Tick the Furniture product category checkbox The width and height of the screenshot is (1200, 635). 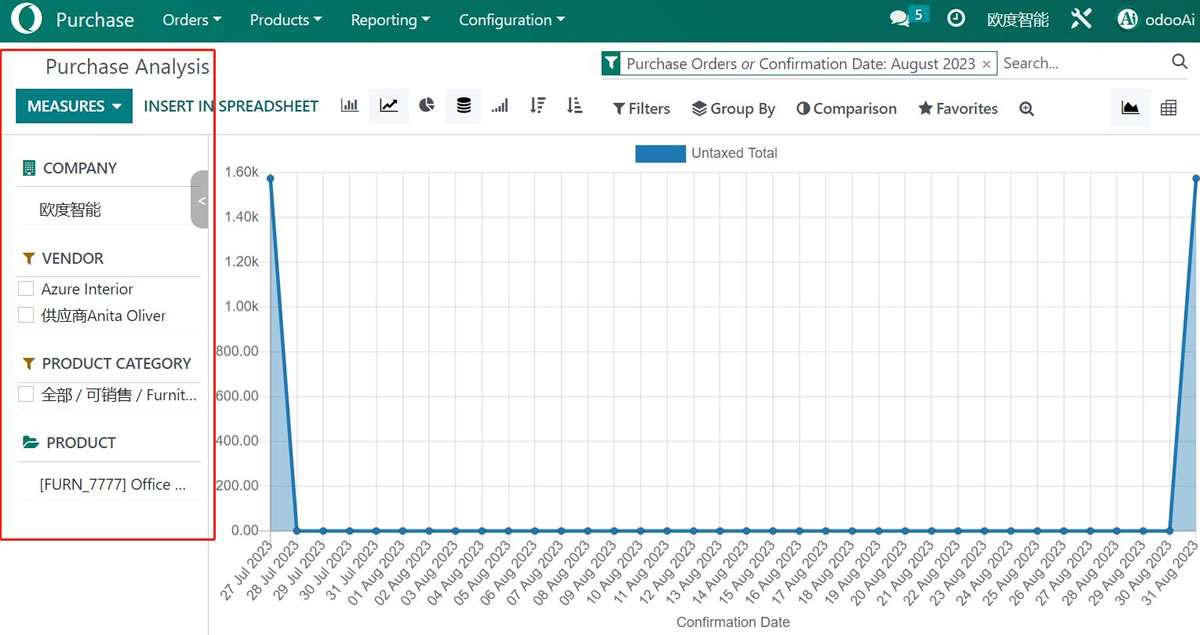pos(26,394)
